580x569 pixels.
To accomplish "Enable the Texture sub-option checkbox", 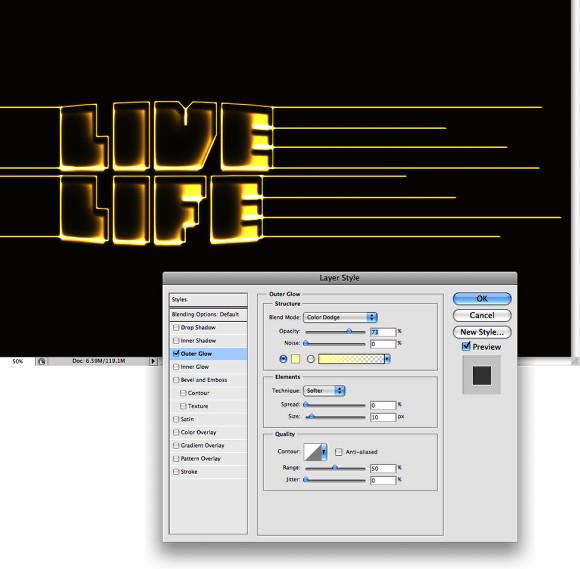I will click(183, 406).
